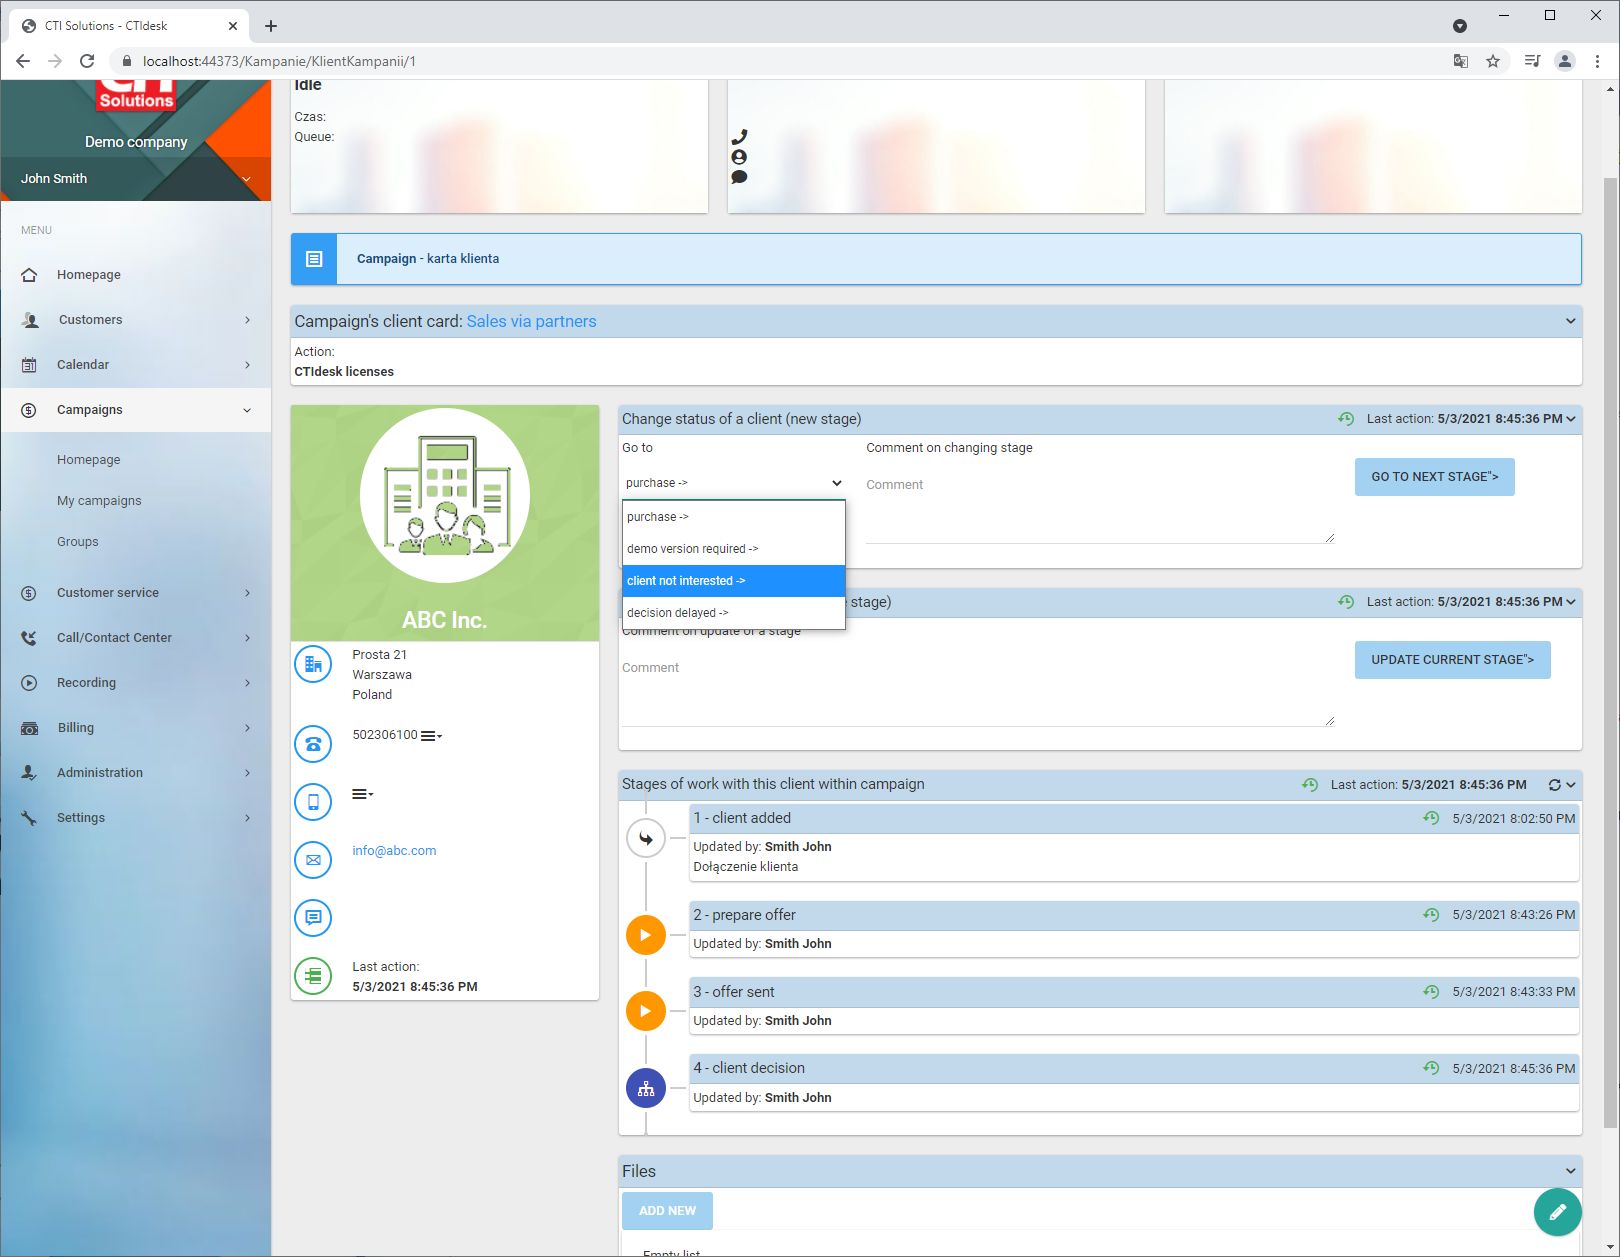This screenshot has width=1620, height=1257.
Task: Choose 'client not interested ->' option
Action: [734, 581]
